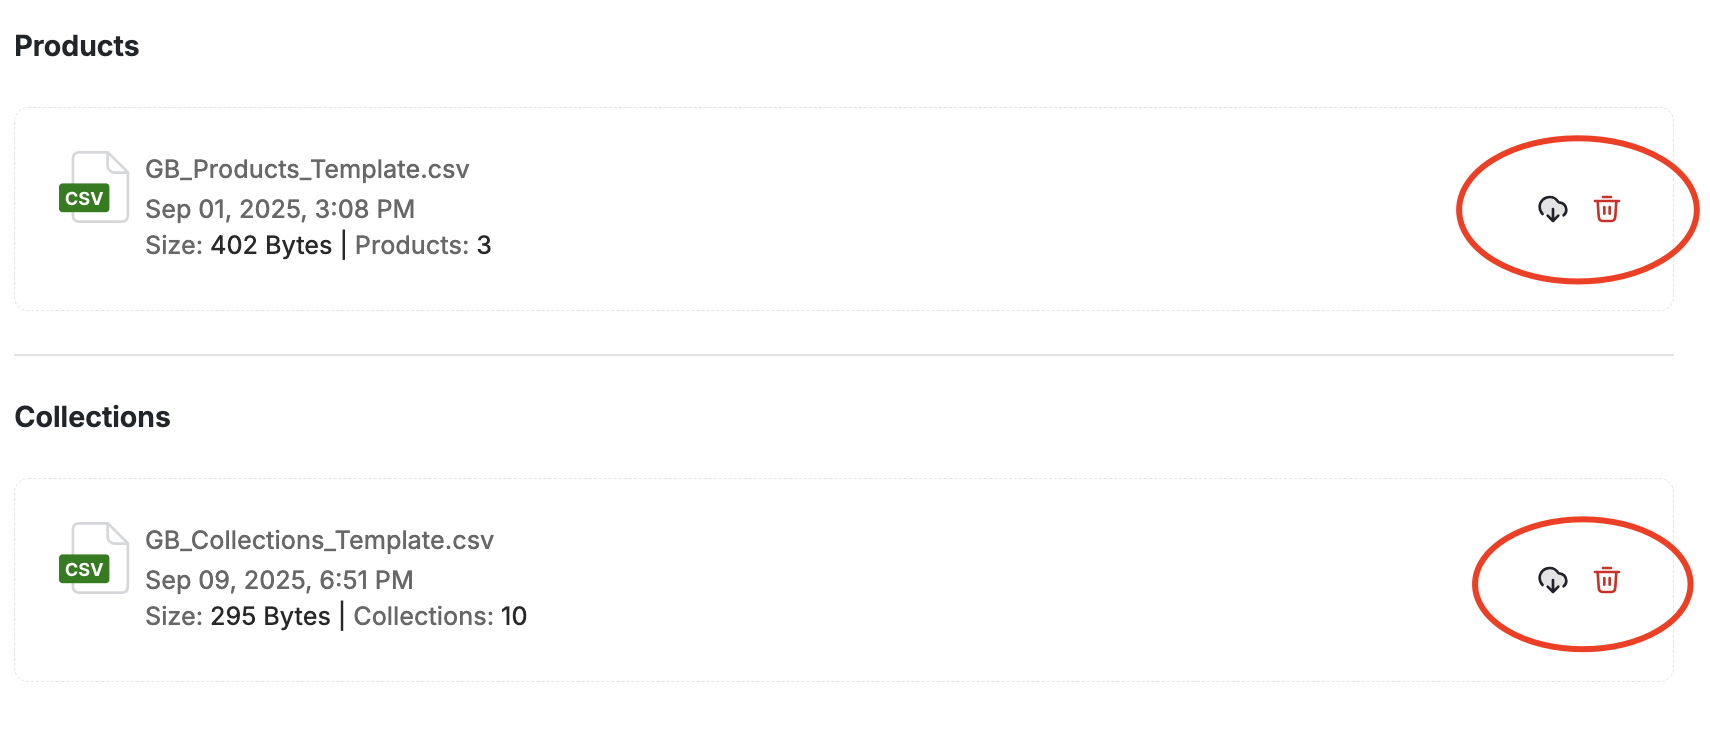Delete GB_Products_Template.csv via the trash icon

1607,210
